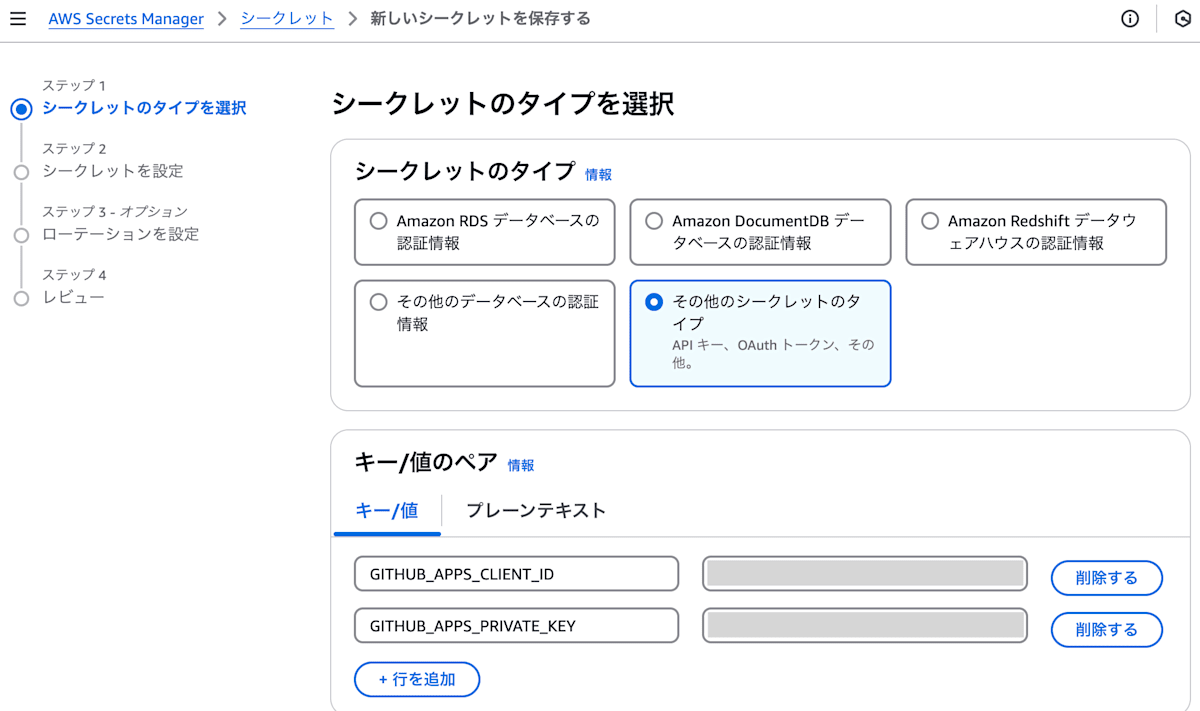Edit the GITHUB_APPS_CLIENT_ID key field
This screenshot has height=711, width=1200.
pos(516,574)
